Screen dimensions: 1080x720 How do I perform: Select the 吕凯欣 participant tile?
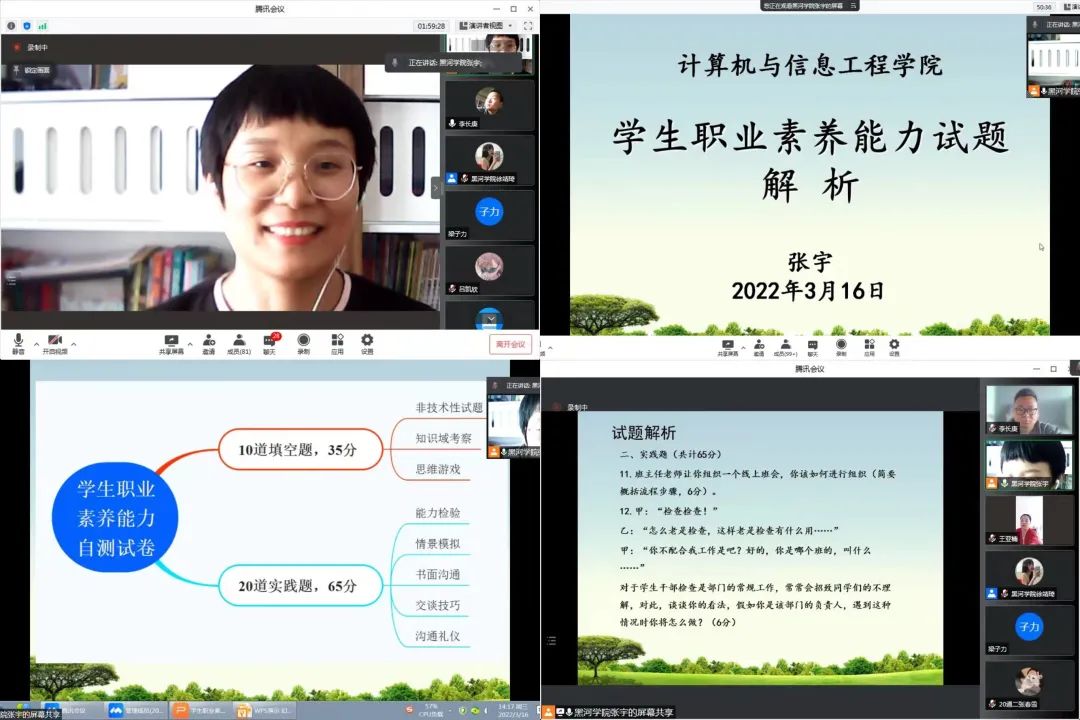click(x=489, y=270)
